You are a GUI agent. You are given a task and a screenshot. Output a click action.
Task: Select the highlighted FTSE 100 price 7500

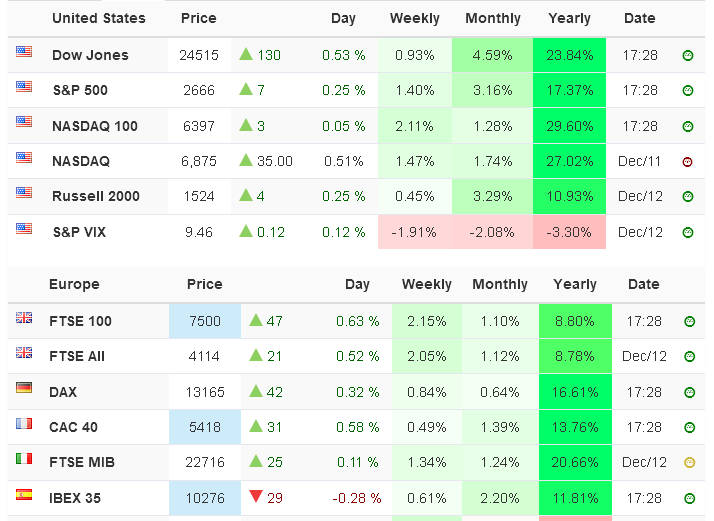point(205,321)
